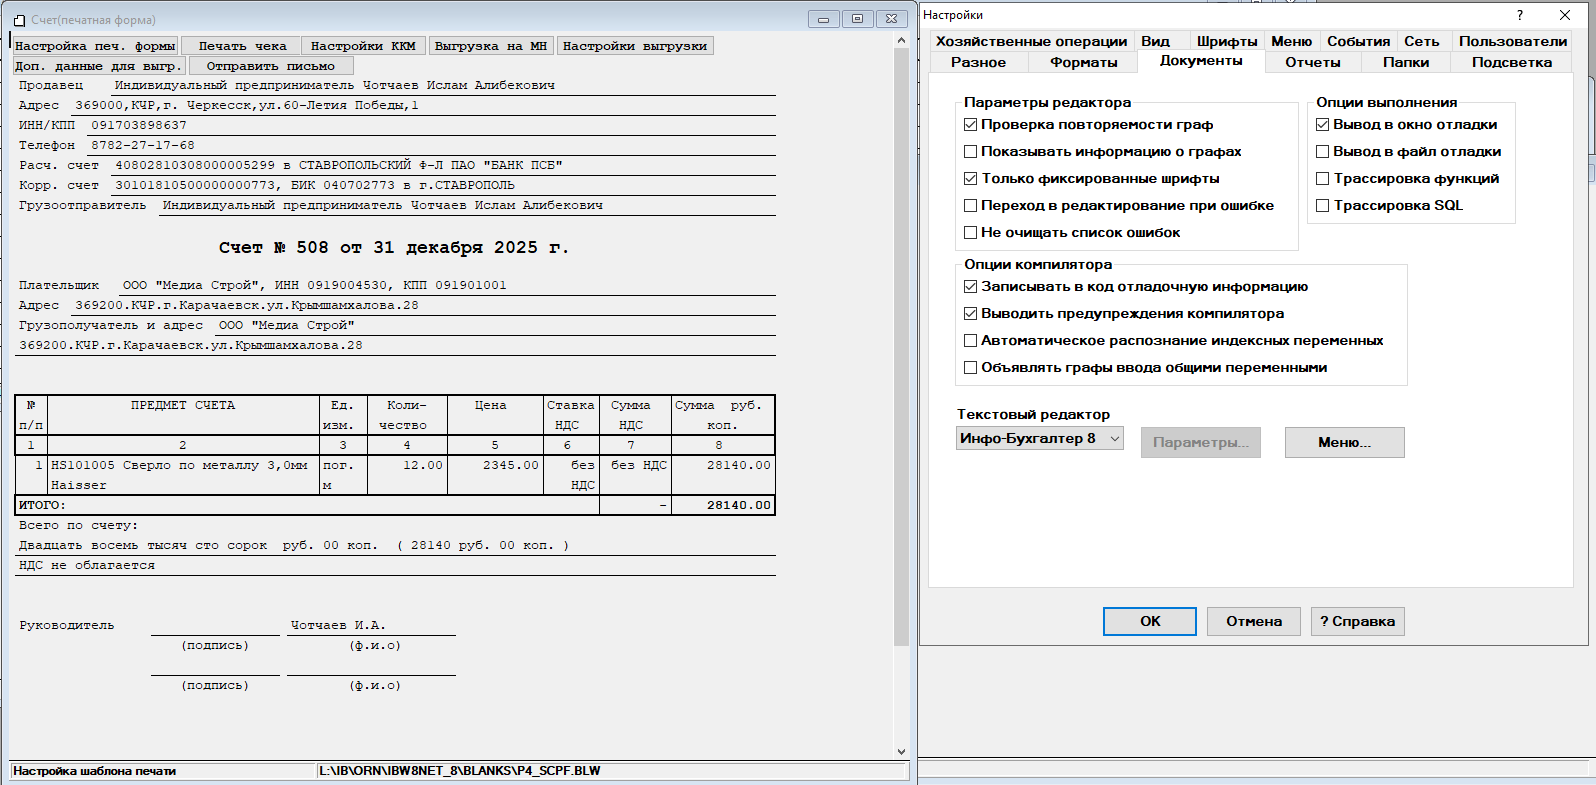
Task: Click the invoice title Счет № 508
Action: (x=394, y=247)
